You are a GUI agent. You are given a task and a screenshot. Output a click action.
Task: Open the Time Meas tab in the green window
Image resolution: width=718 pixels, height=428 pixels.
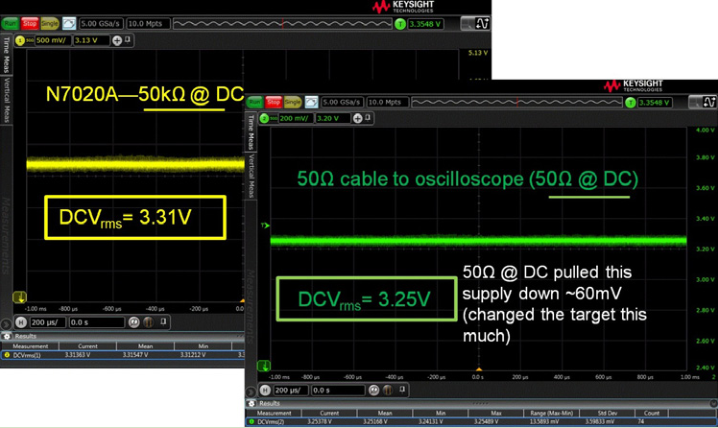[250, 133]
